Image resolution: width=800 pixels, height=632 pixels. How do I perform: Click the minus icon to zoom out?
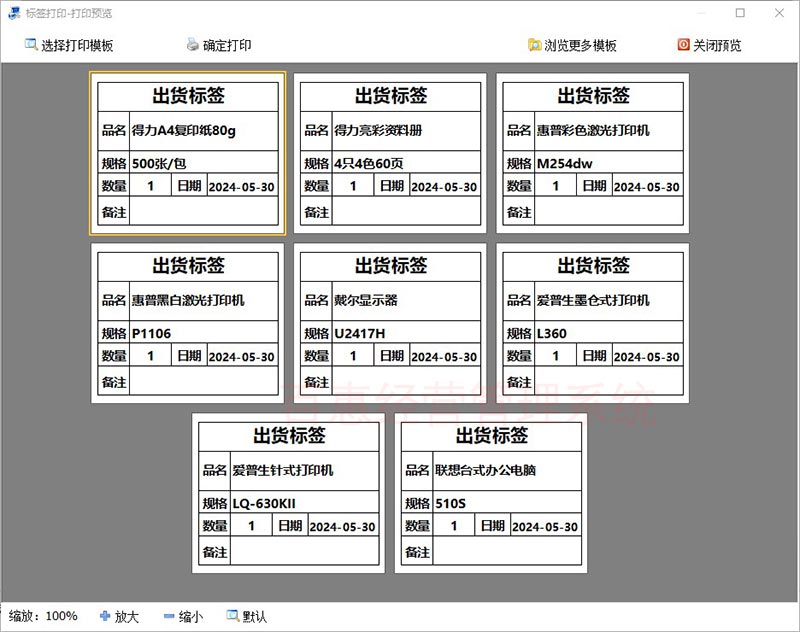pyautogui.click(x=169, y=616)
